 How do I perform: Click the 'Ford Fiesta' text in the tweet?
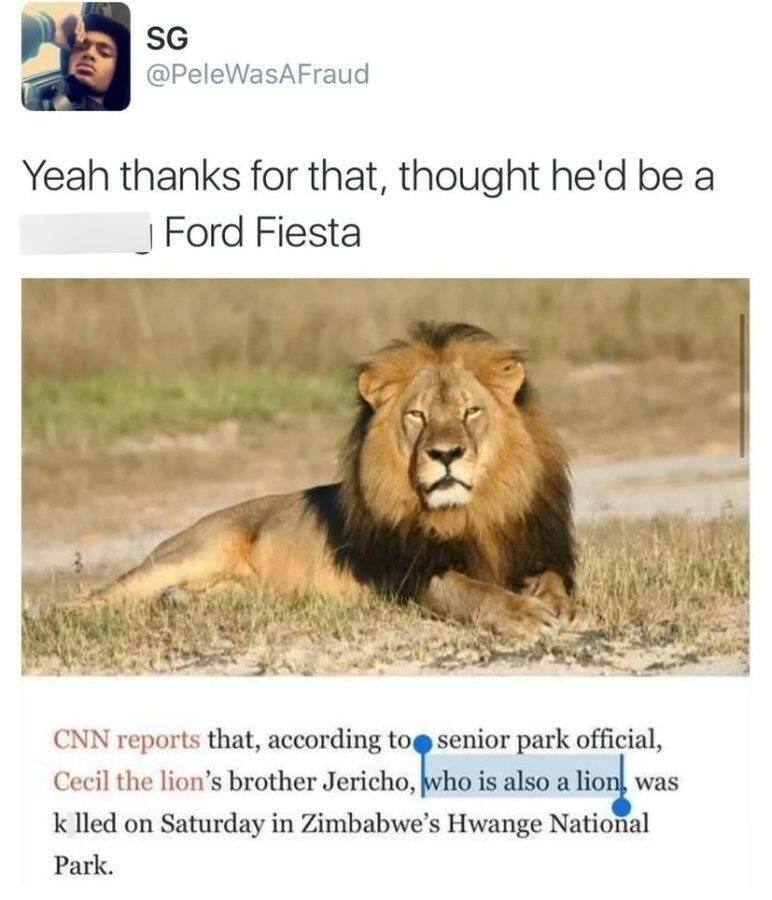point(261,234)
